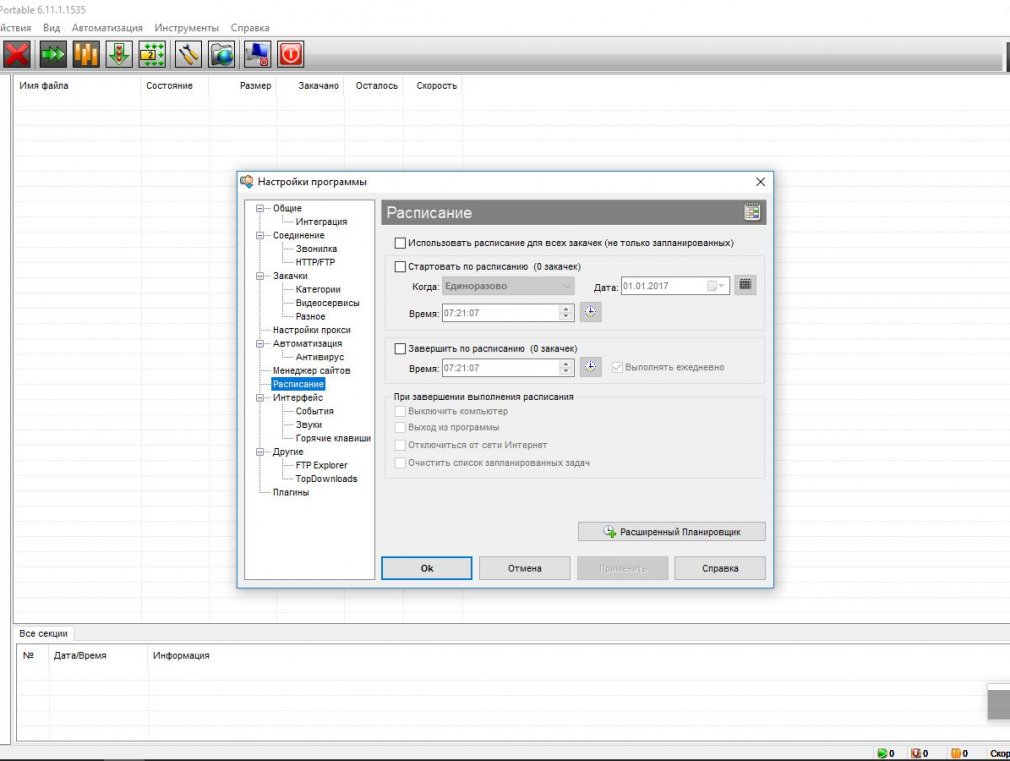The image size is (1010, 761).
Task: Click the Применить button
Action: [622, 568]
